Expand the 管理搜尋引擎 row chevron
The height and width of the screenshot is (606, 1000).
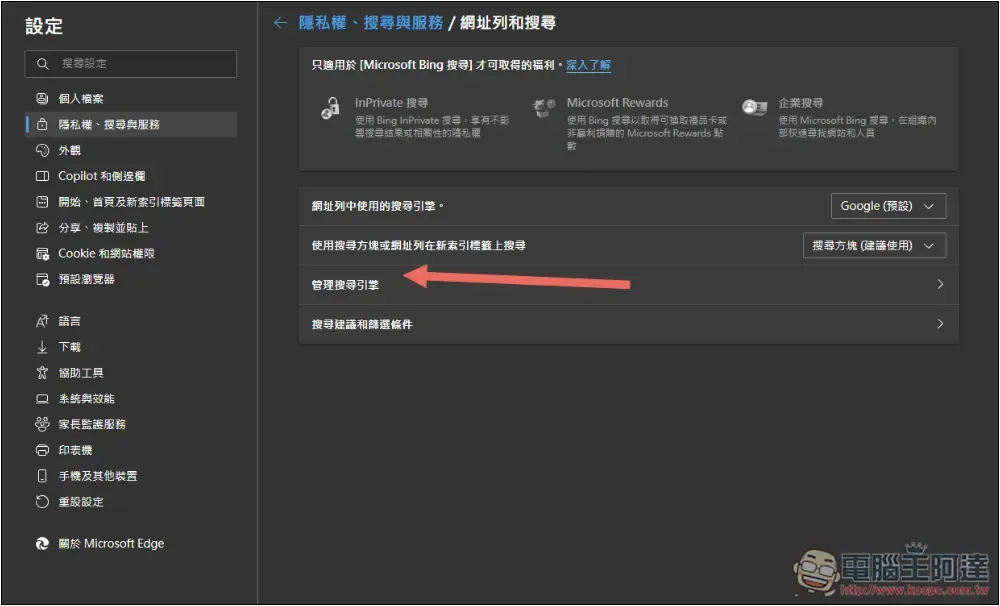tap(940, 285)
